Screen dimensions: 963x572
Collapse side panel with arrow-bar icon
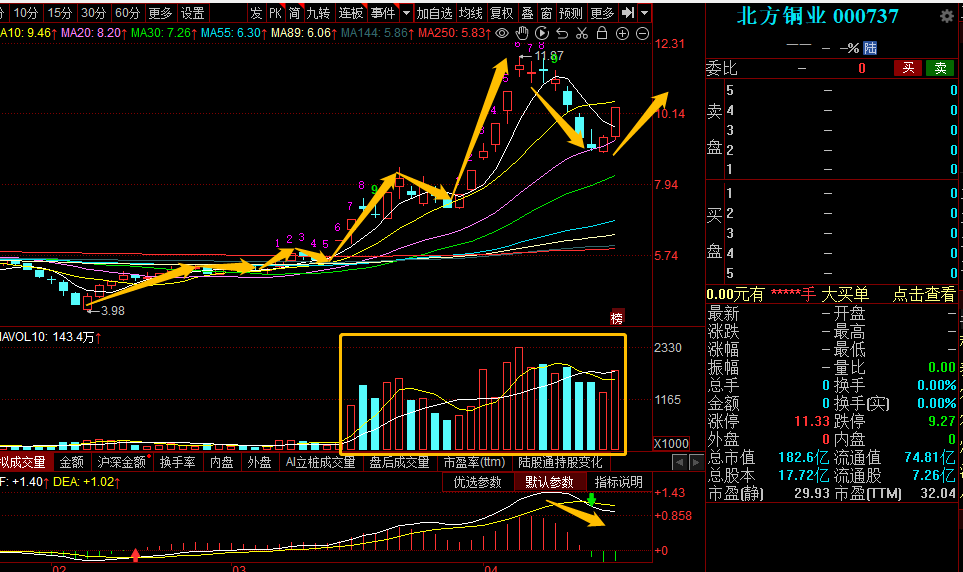[x=628, y=12]
